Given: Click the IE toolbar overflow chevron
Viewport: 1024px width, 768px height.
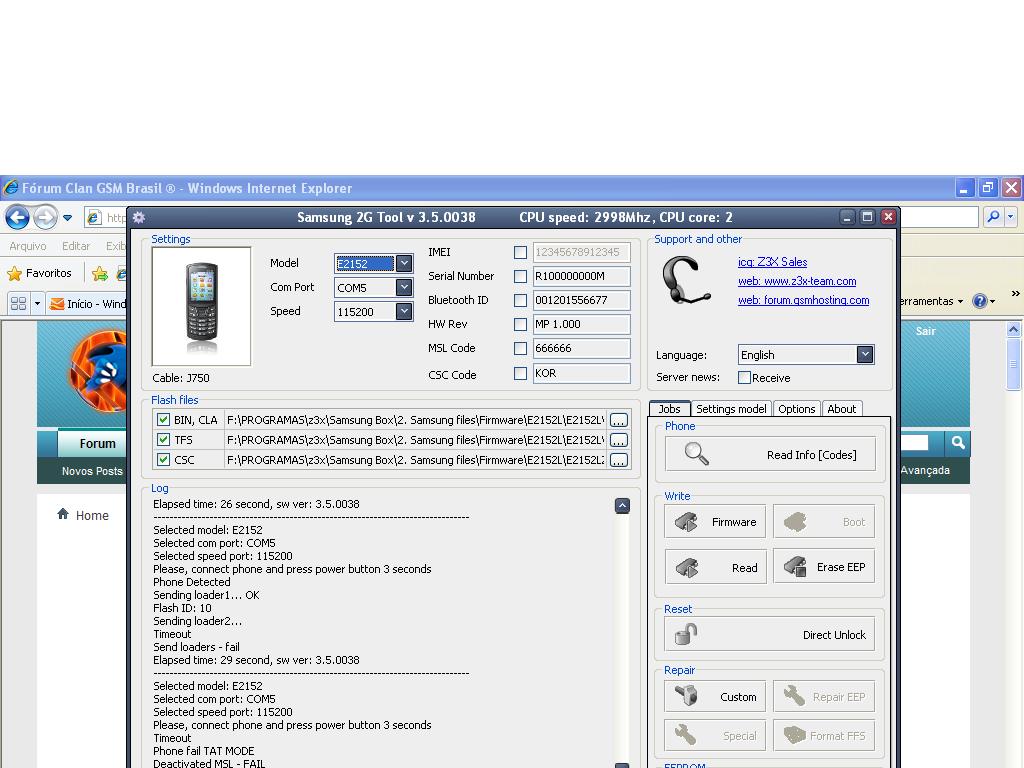Looking at the screenshot, I should [1015, 293].
